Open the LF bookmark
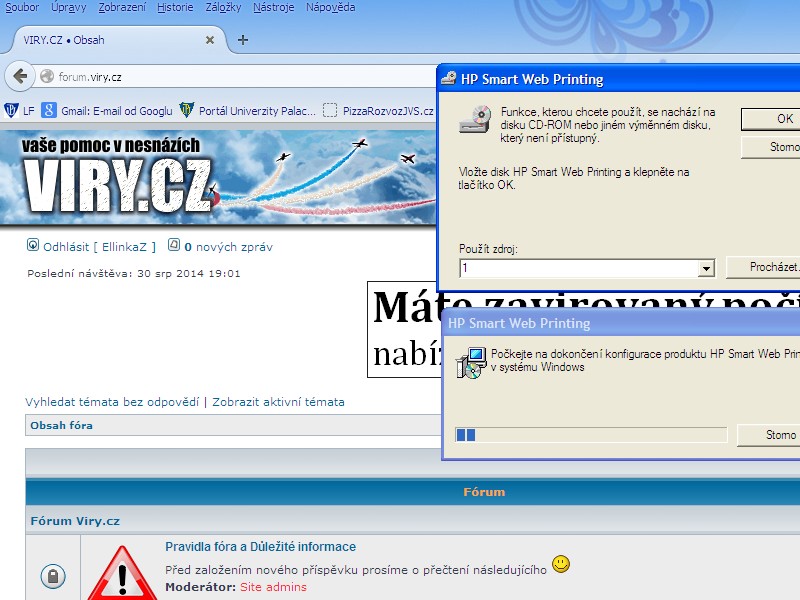 20,111
